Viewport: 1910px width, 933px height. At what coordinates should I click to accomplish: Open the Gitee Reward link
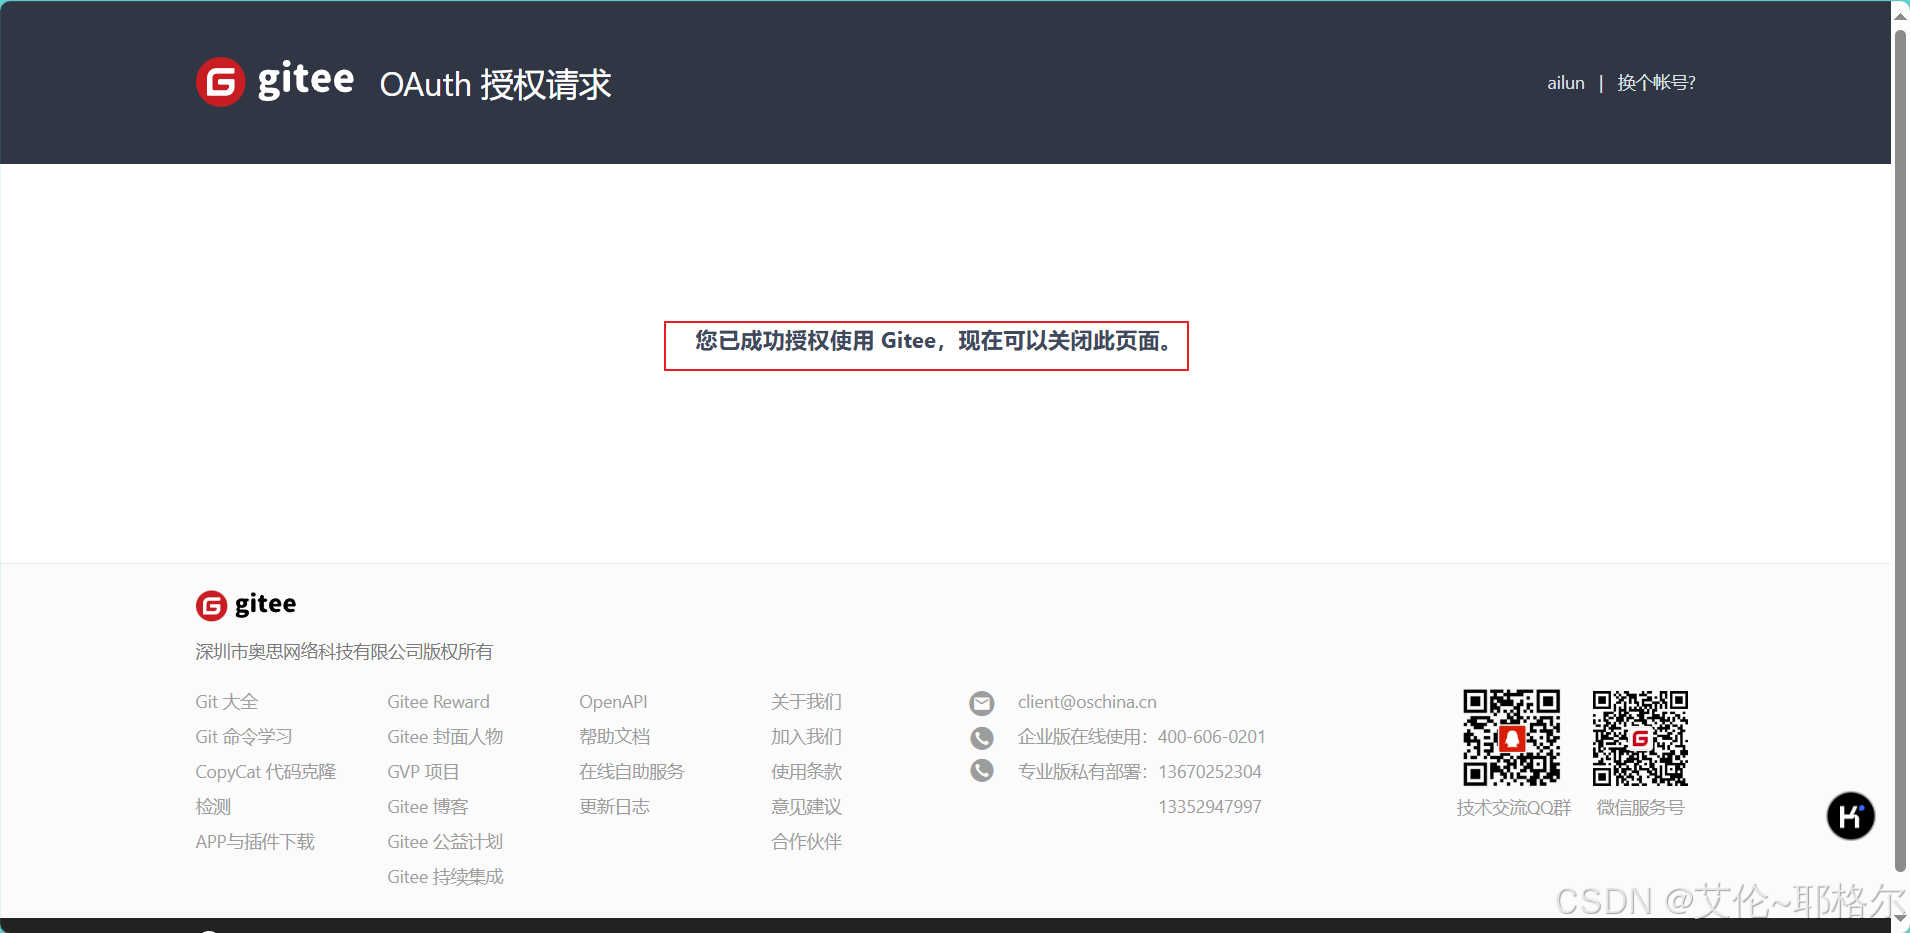tap(439, 702)
